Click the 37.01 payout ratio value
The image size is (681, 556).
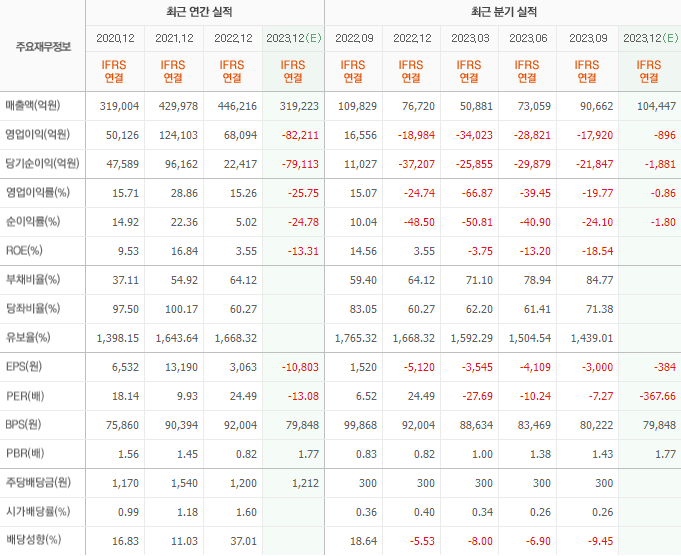243,542
